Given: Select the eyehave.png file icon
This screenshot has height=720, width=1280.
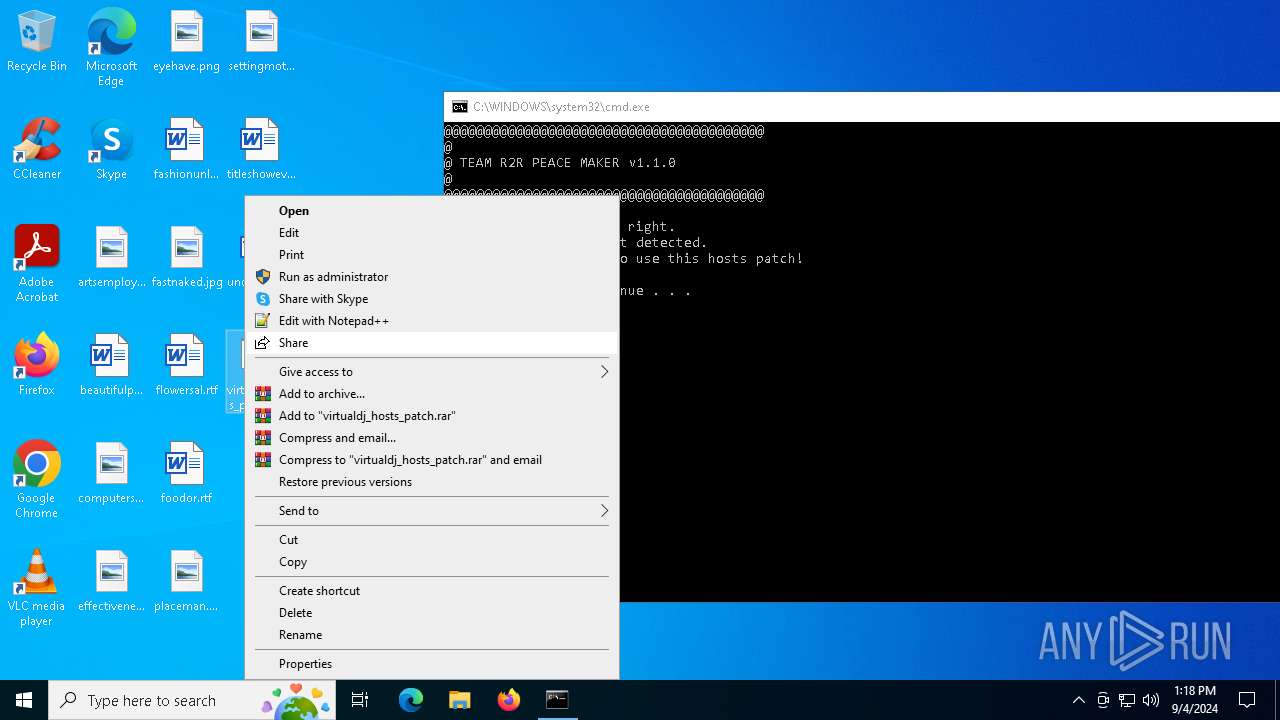Looking at the screenshot, I should 186,42.
